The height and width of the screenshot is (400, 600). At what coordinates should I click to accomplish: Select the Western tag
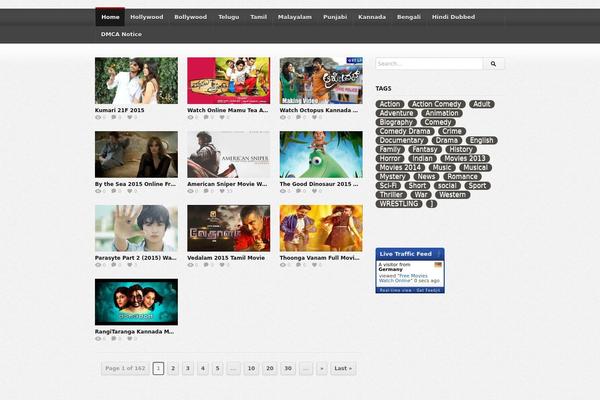click(452, 195)
